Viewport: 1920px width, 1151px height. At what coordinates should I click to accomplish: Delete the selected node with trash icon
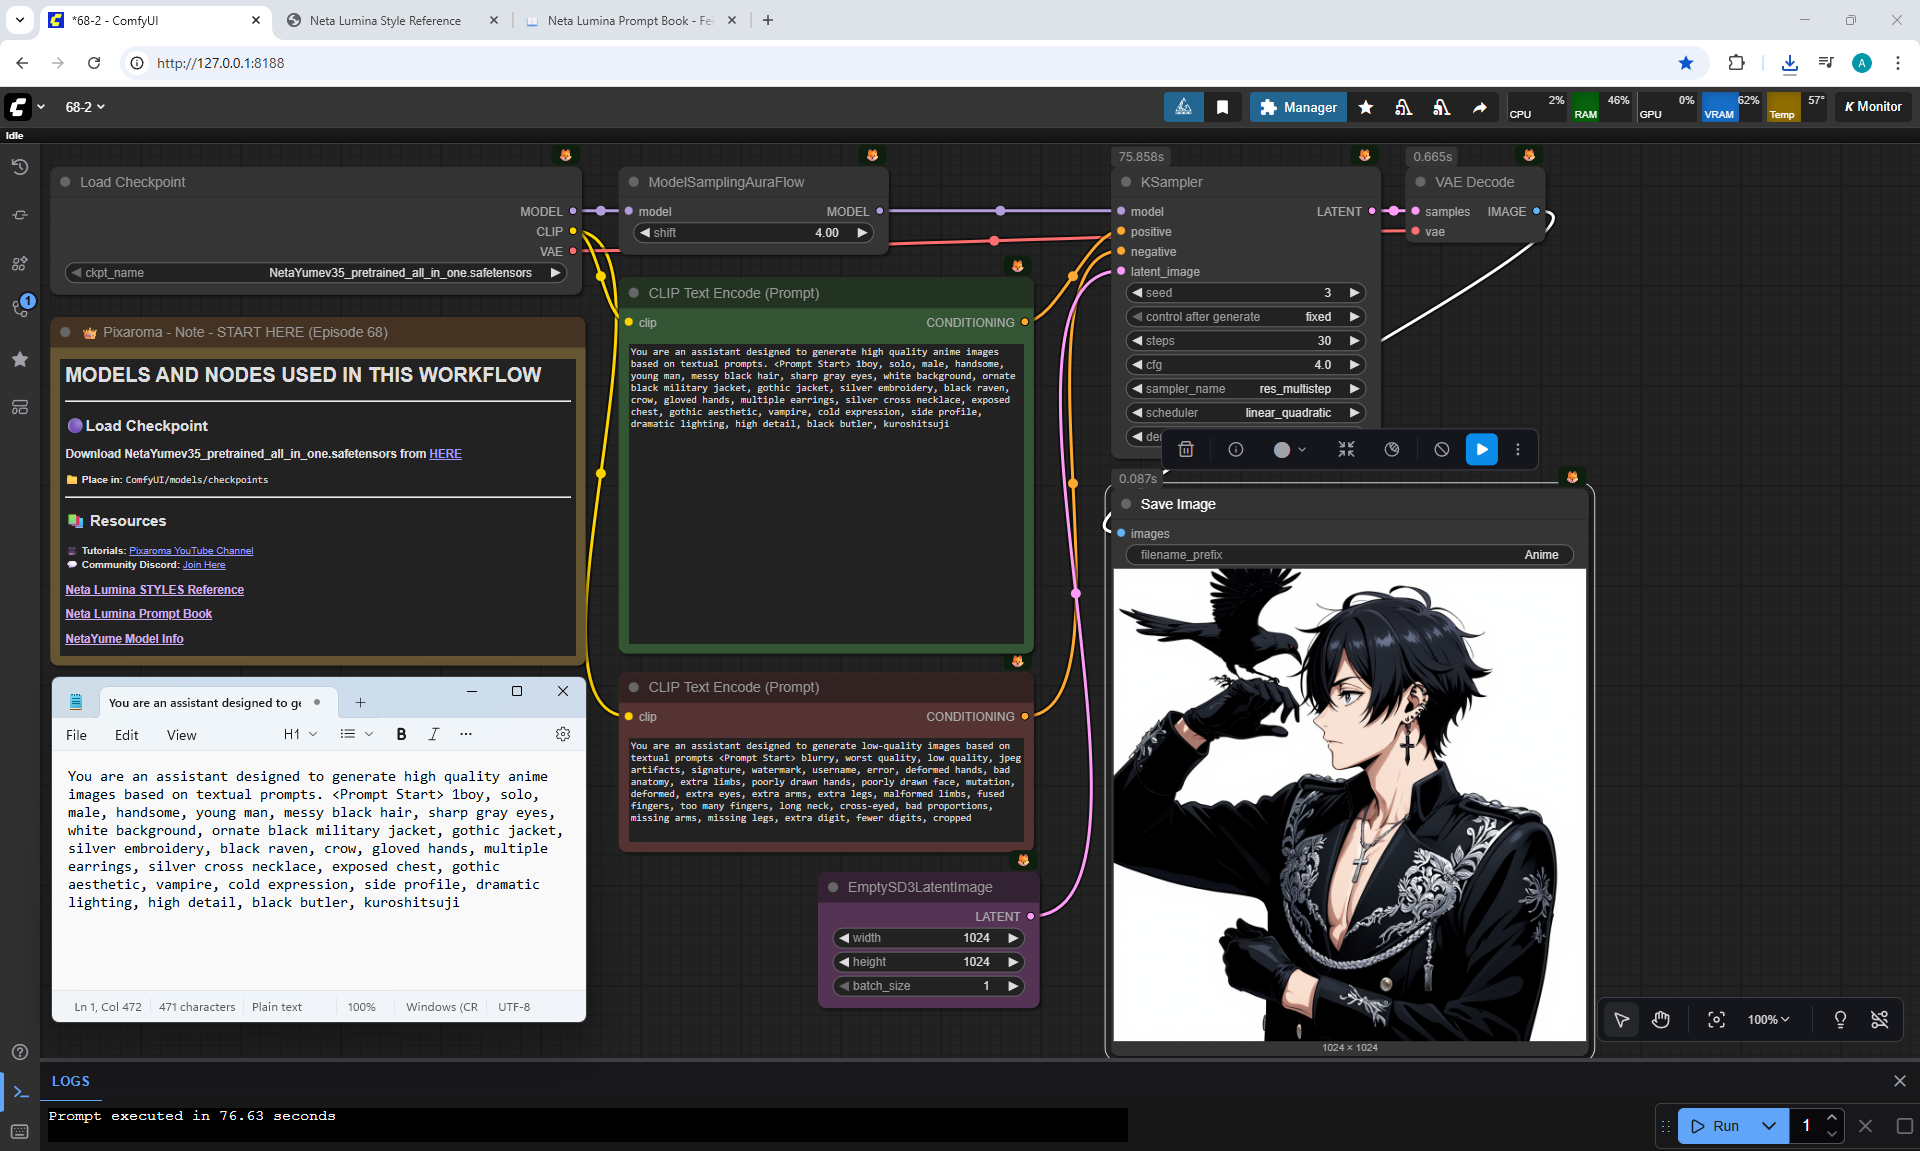(x=1186, y=450)
